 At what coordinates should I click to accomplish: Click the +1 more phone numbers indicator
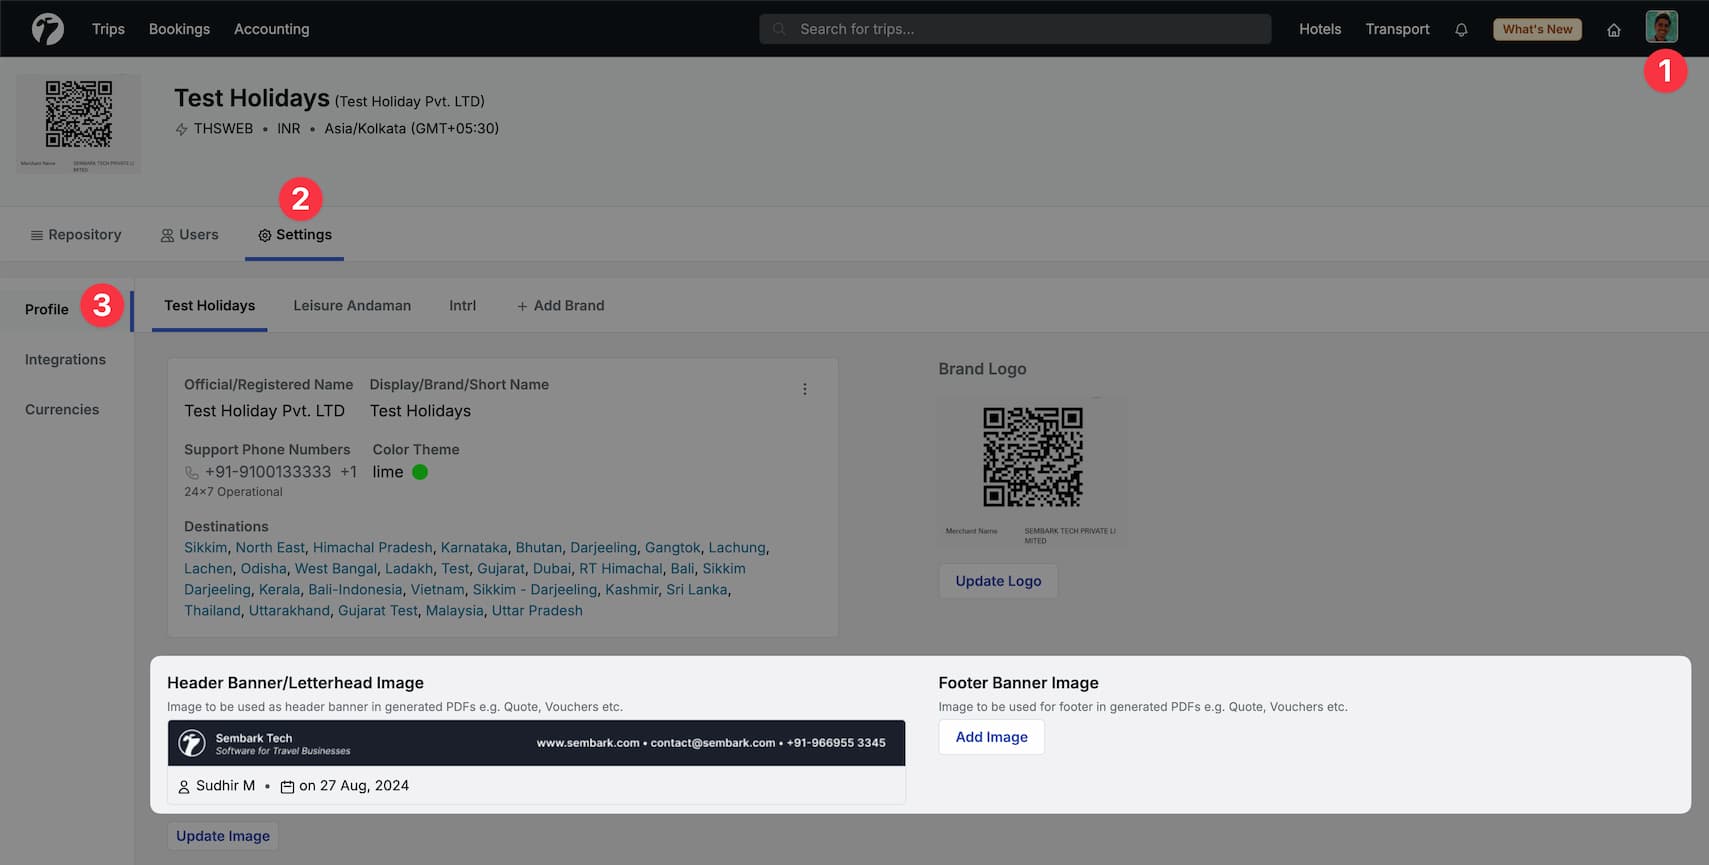point(348,472)
